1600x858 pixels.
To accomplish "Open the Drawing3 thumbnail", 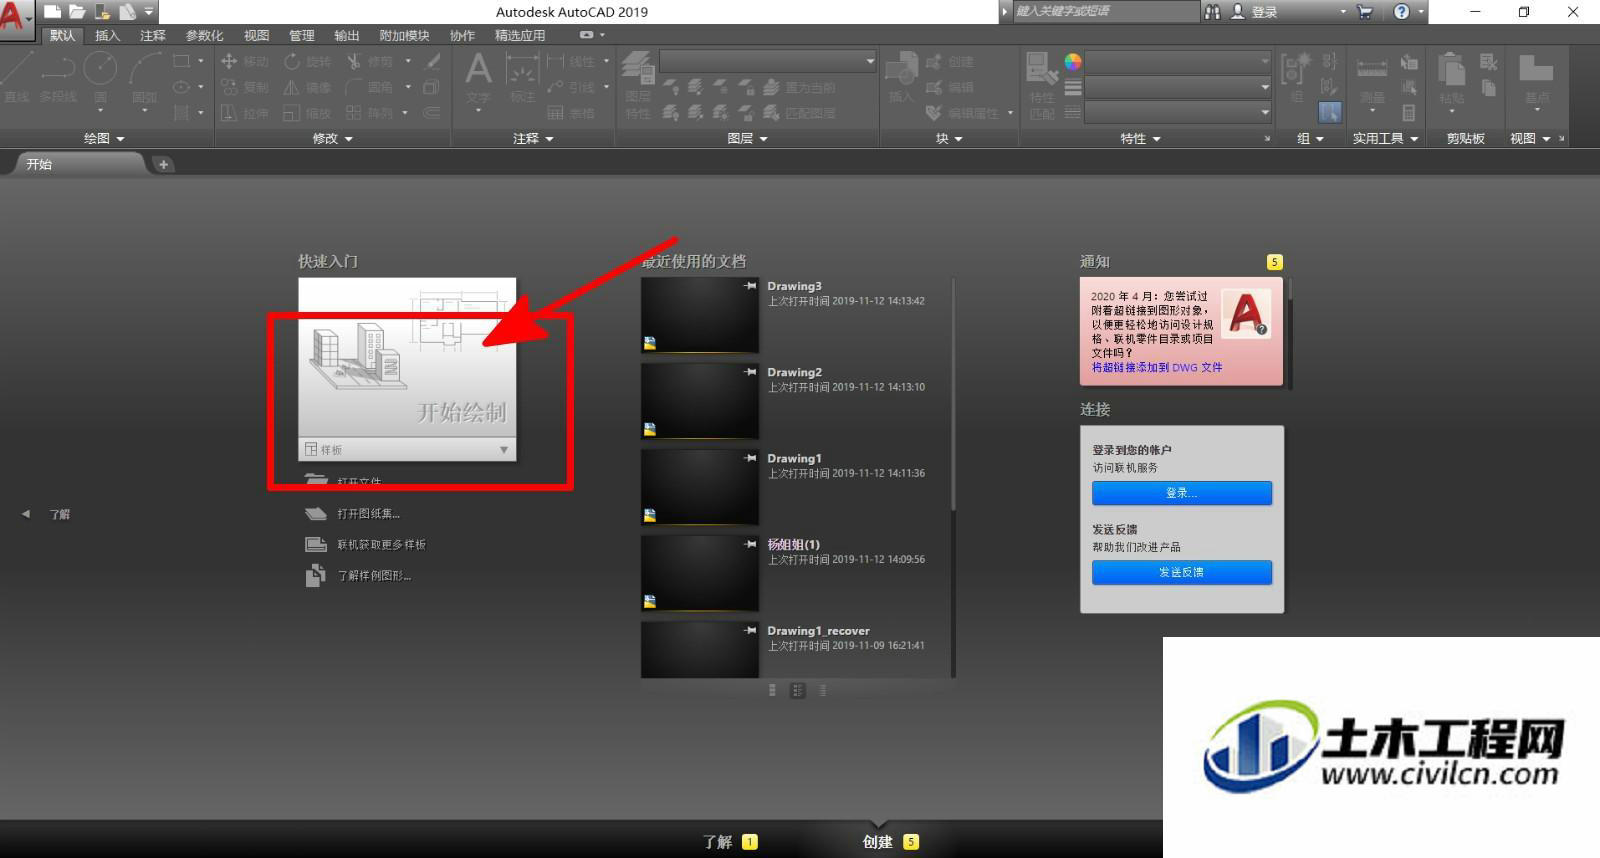I will [700, 315].
